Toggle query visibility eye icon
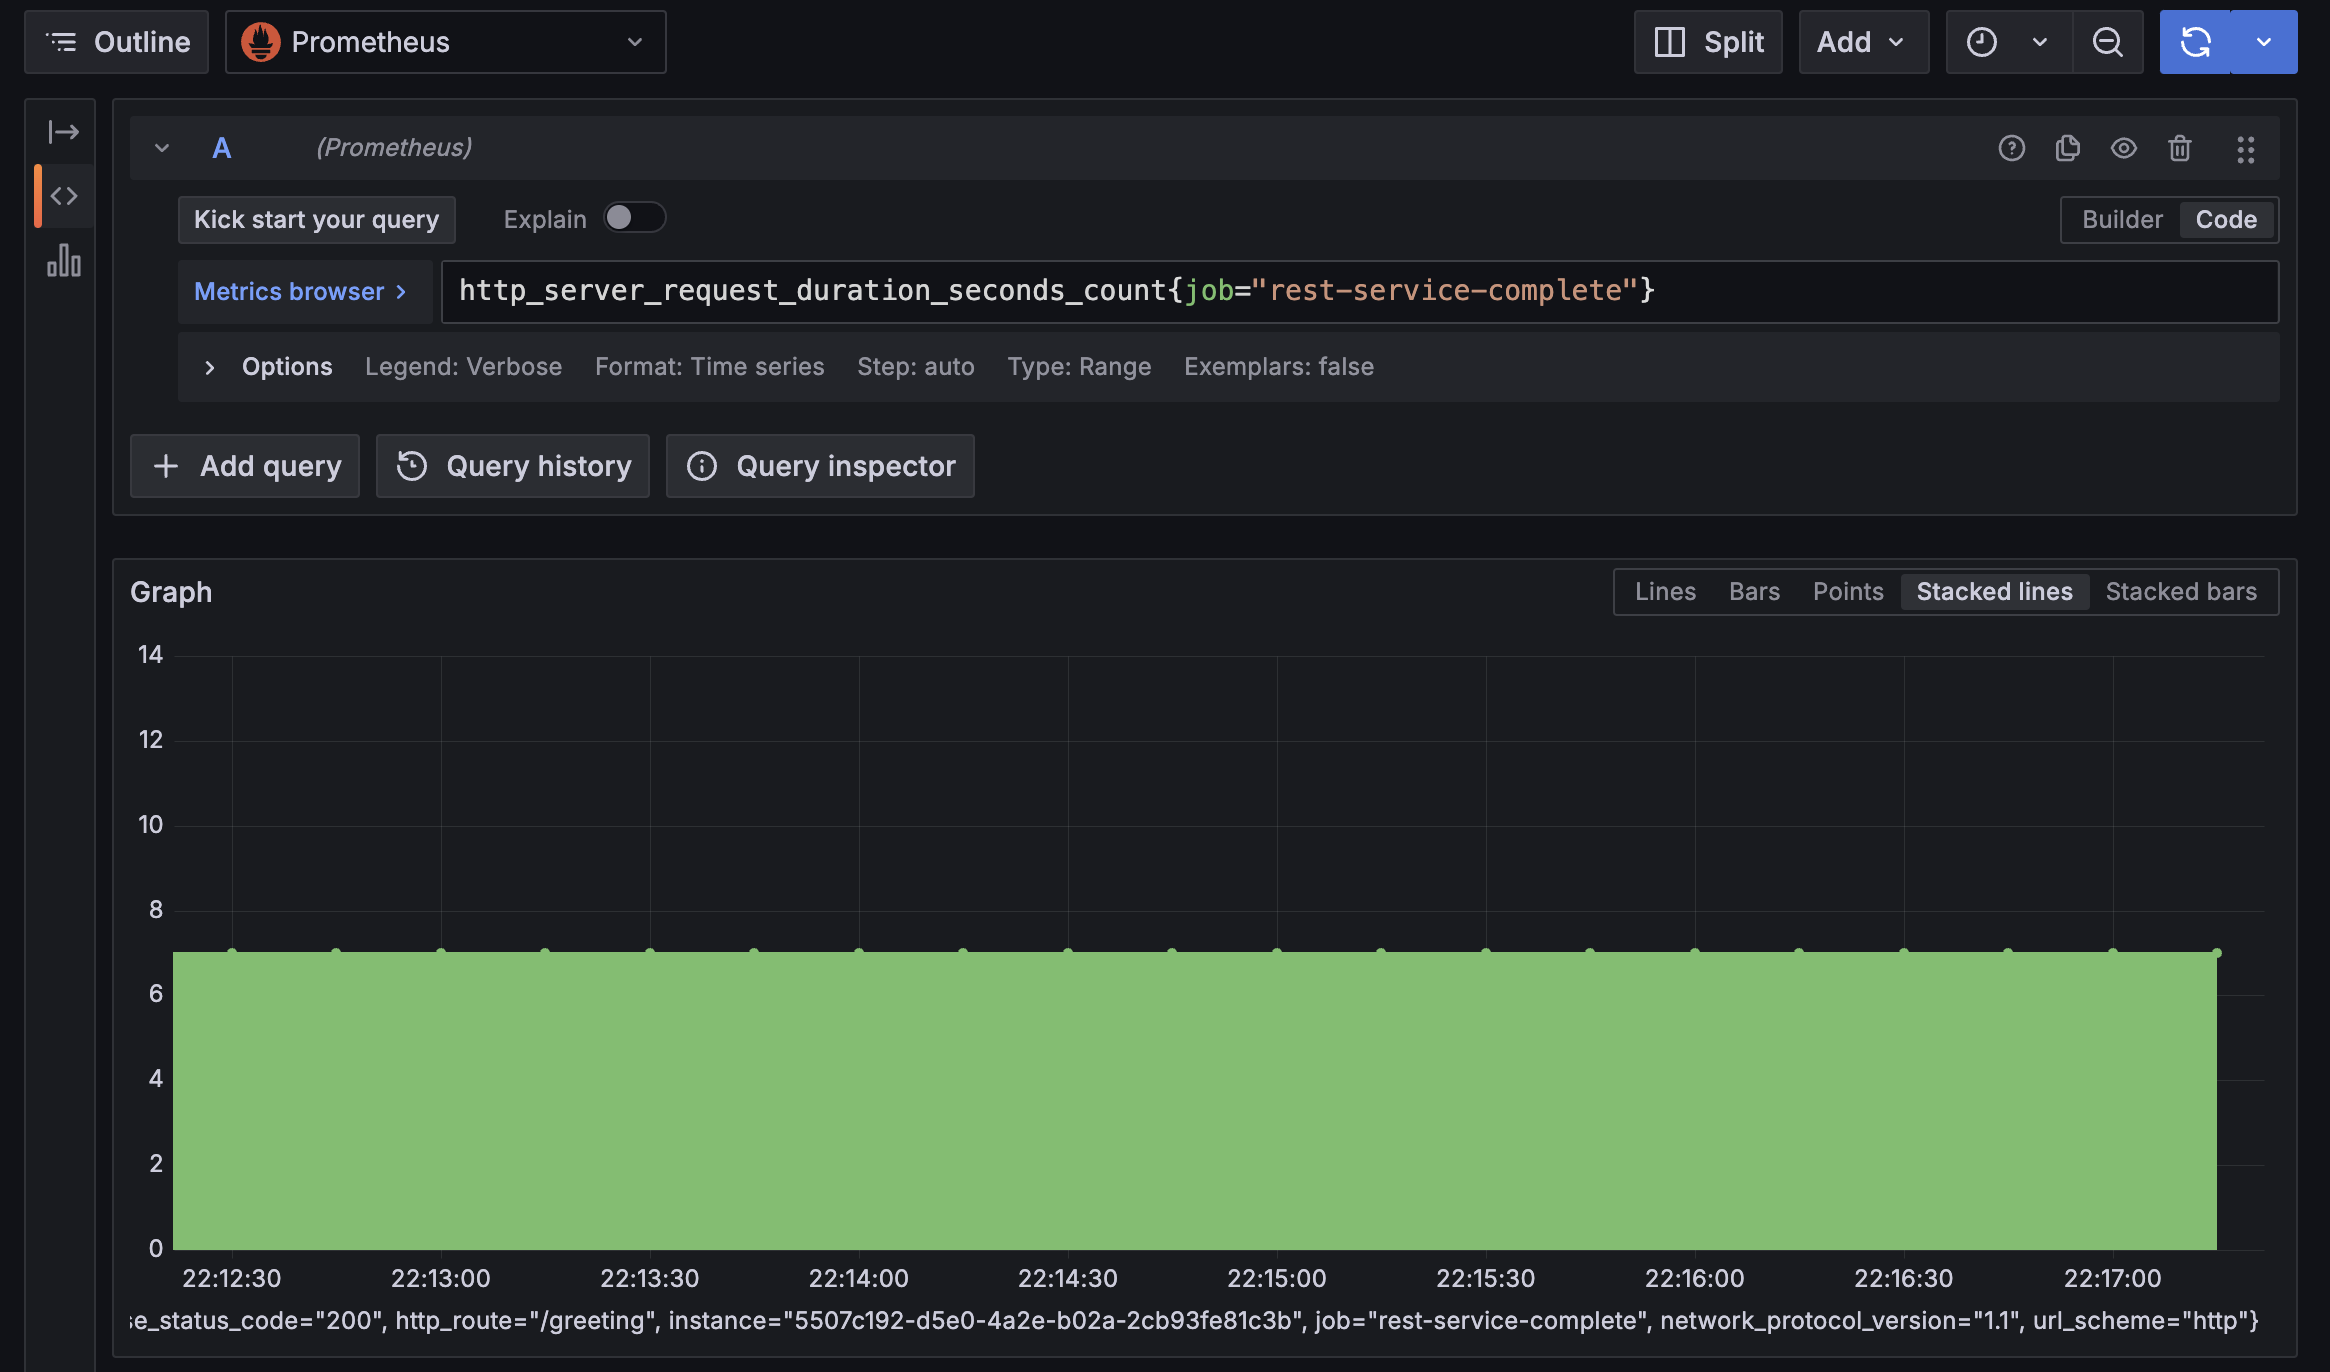Image resolution: width=2330 pixels, height=1372 pixels. (2124, 148)
